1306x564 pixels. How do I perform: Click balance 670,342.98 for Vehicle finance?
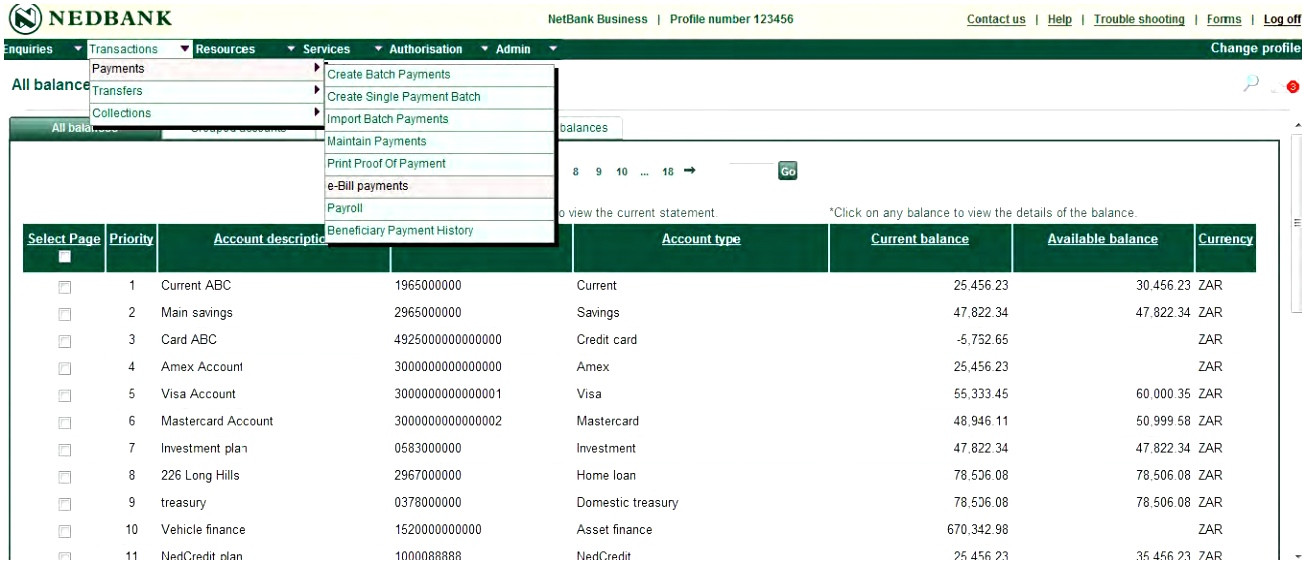click(976, 529)
